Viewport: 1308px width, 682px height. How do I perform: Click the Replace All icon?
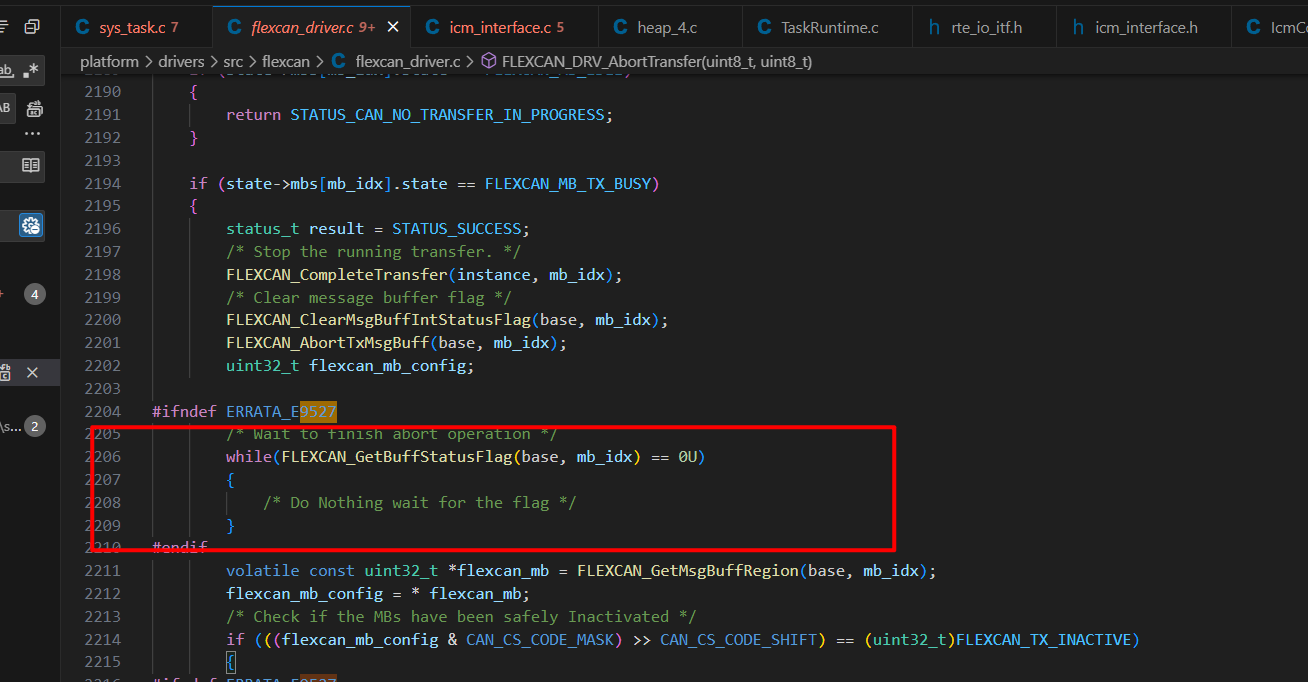pyautogui.click(x=35, y=107)
